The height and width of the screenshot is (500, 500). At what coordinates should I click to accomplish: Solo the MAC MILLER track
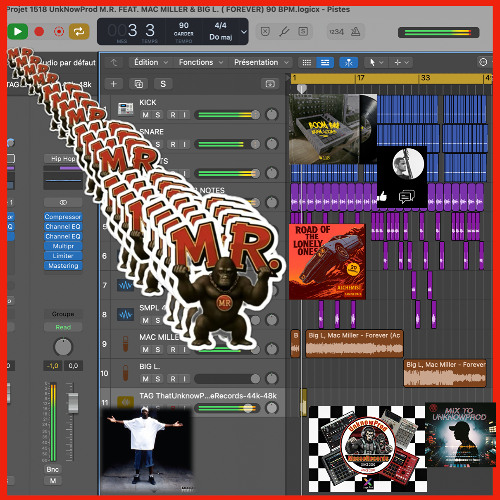click(158, 349)
